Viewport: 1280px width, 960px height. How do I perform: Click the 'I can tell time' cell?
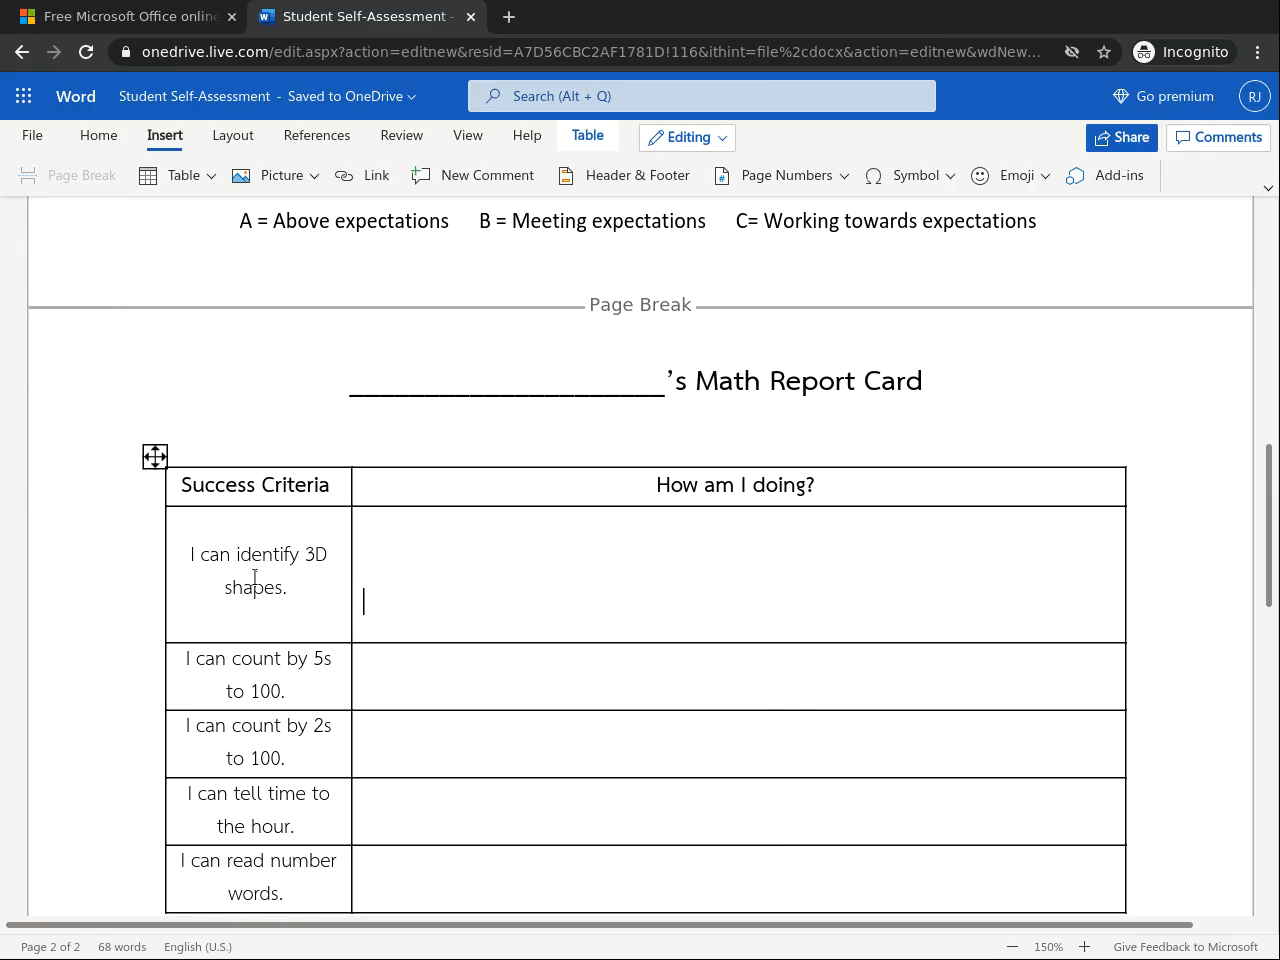click(x=259, y=811)
